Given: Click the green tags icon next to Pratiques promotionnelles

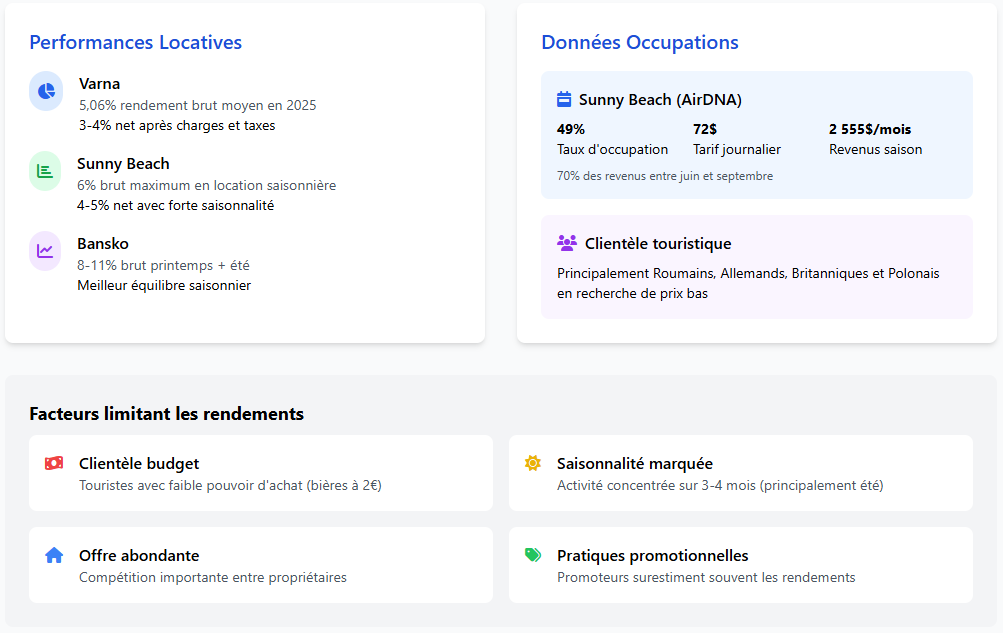Looking at the screenshot, I should point(531,555).
